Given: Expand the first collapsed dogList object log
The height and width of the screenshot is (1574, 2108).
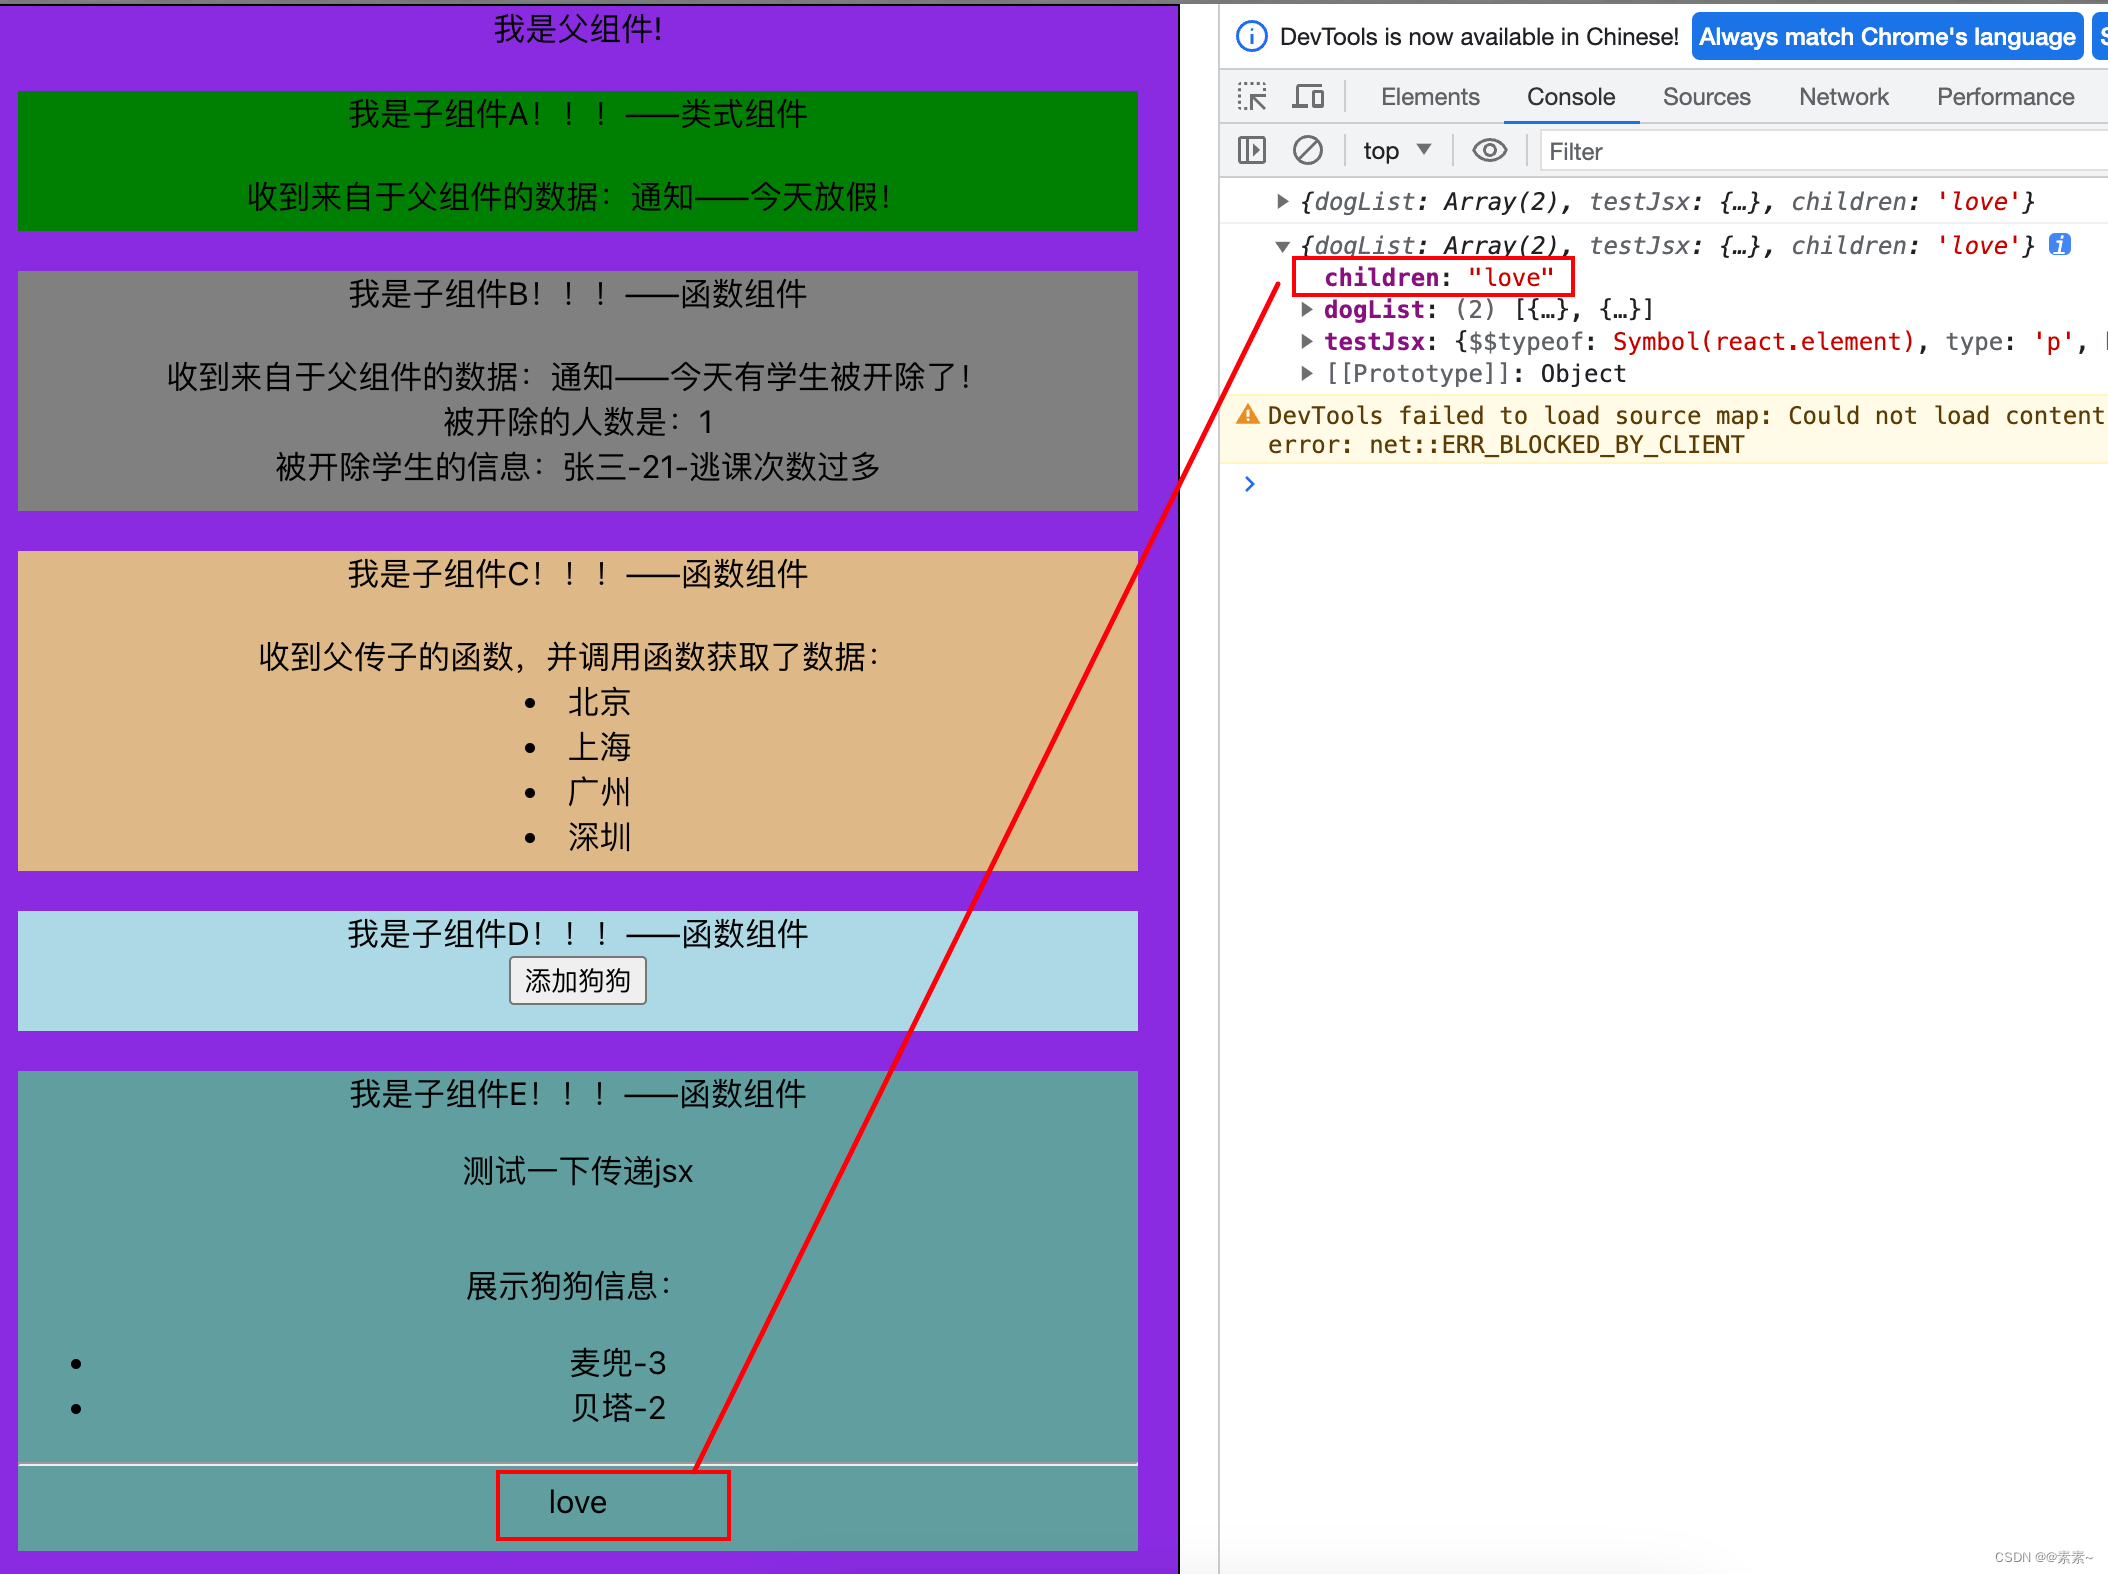Looking at the screenshot, I should [1282, 202].
